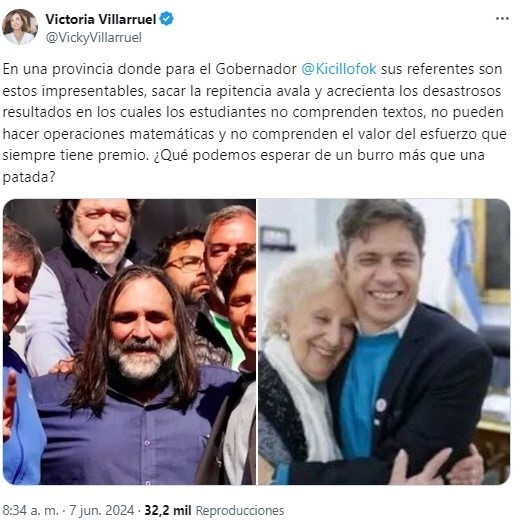Viewport: 522px width, 525px height.
Task: Click the word 'Gobernador' in the tweet
Action: (x=256, y=69)
